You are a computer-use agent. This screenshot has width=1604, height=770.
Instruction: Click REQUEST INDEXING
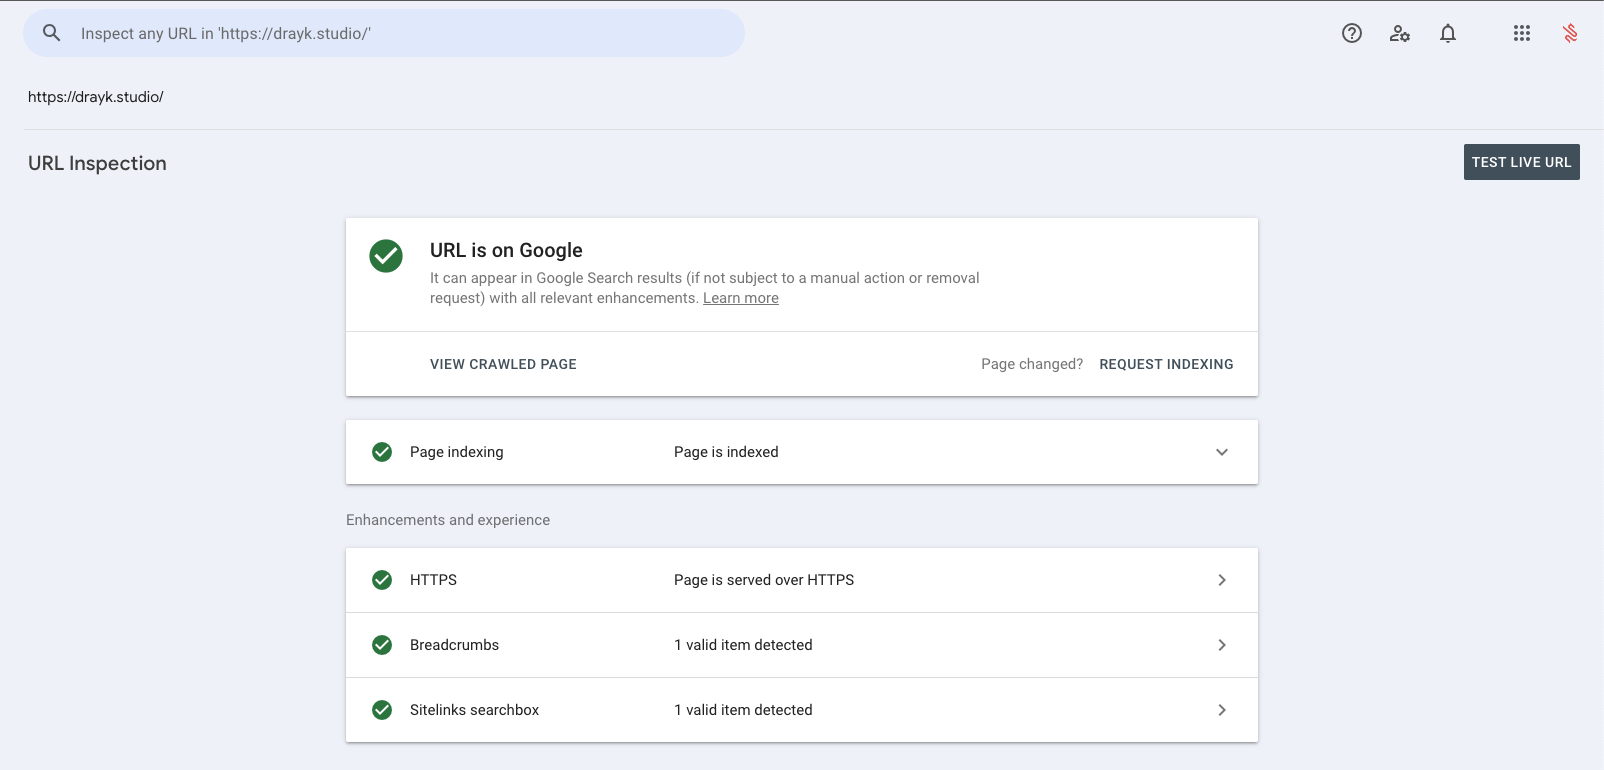click(1166, 364)
